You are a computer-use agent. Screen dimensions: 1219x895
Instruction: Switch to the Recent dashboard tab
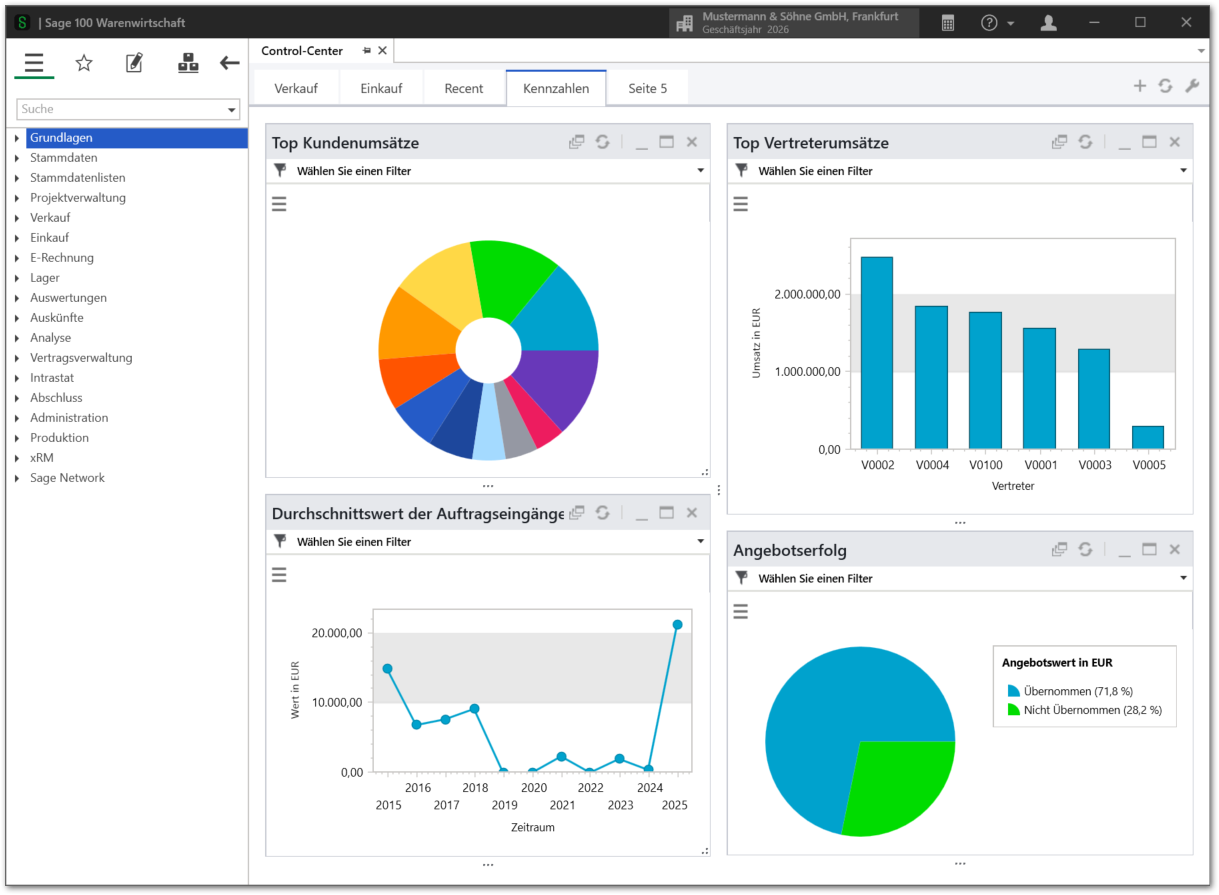(464, 88)
